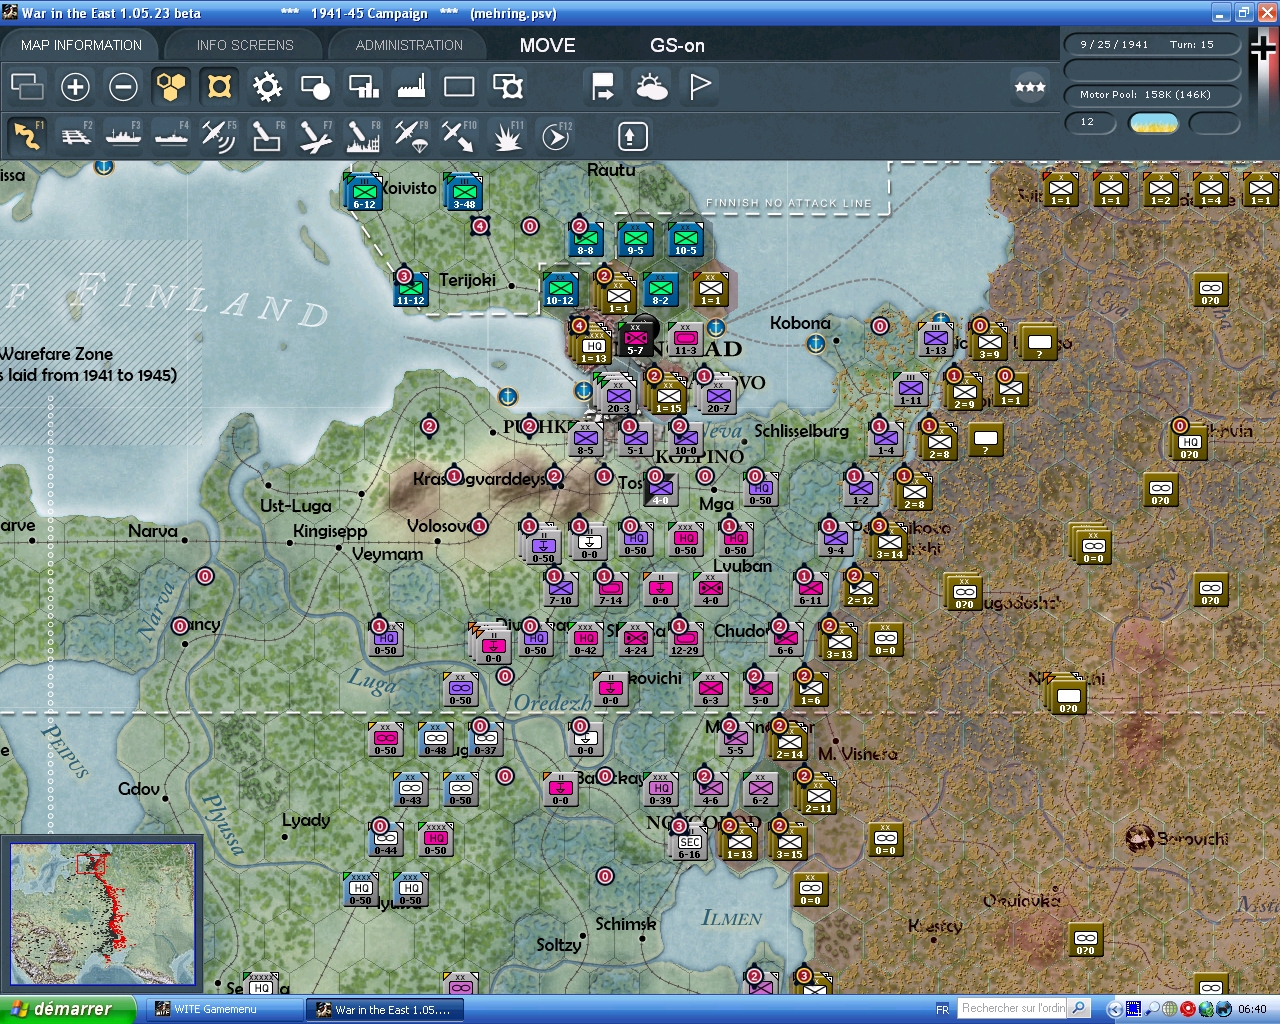Open the Windows démarrer start button
This screenshot has width=1280, height=1024.
tap(67, 1009)
